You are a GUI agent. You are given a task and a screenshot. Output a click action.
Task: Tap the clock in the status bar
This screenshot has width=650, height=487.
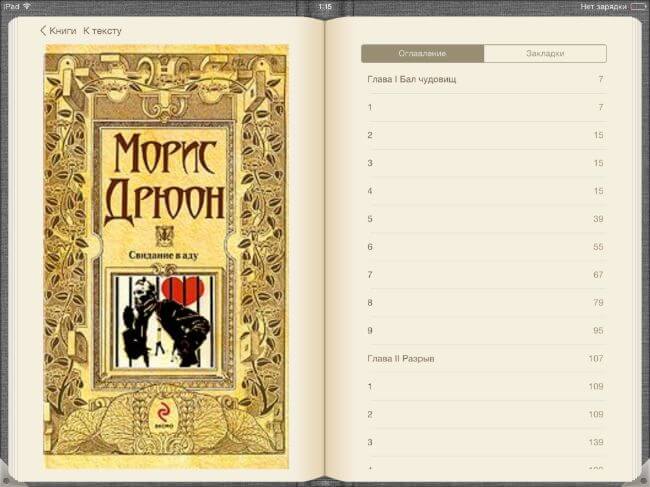(x=325, y=7)
